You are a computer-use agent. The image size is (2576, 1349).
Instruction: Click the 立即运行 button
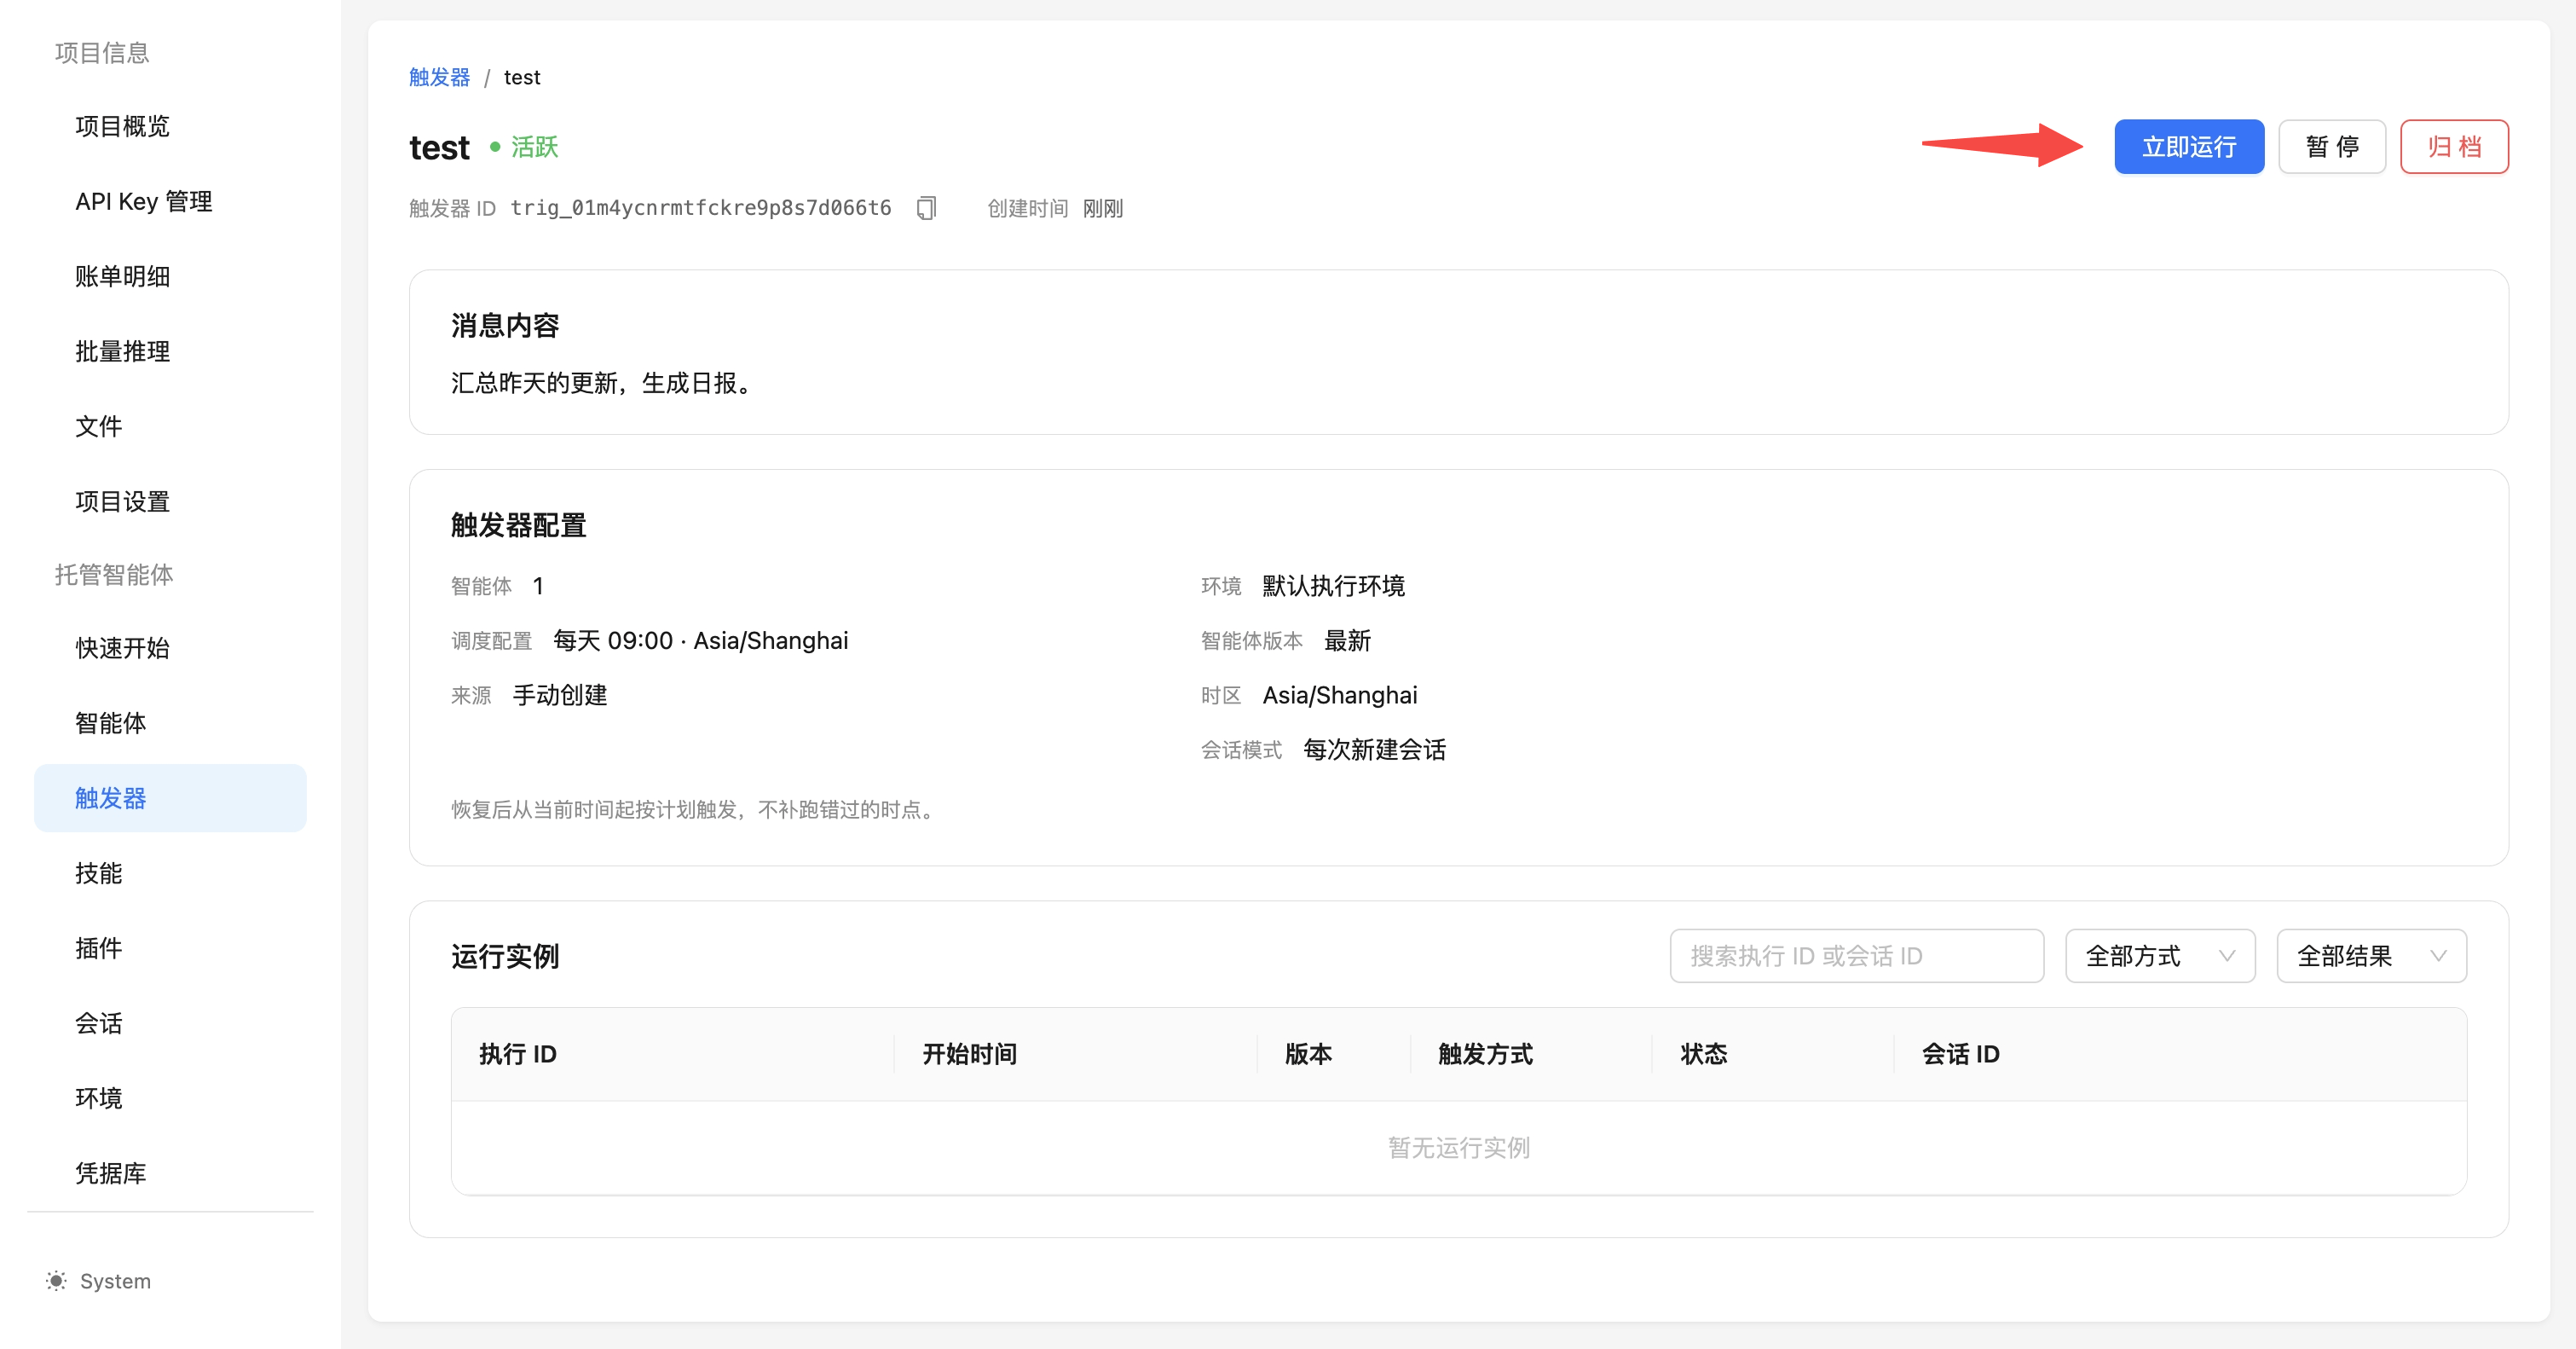pyautogui.click(x=2188, y=147)
